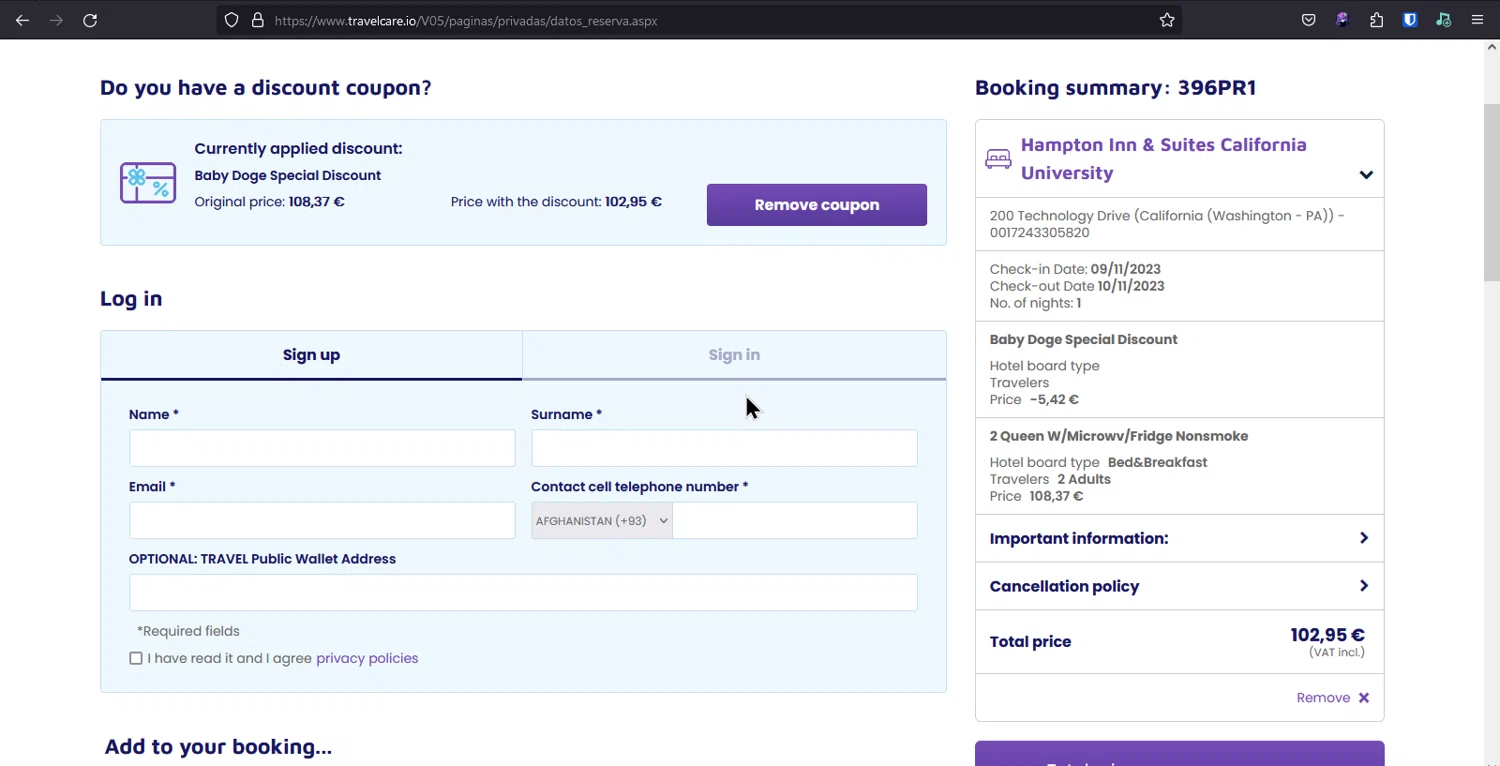Click the Baby Doge Special Discount coupon name
Viewport: 1500px width, 766px height.
288,175
